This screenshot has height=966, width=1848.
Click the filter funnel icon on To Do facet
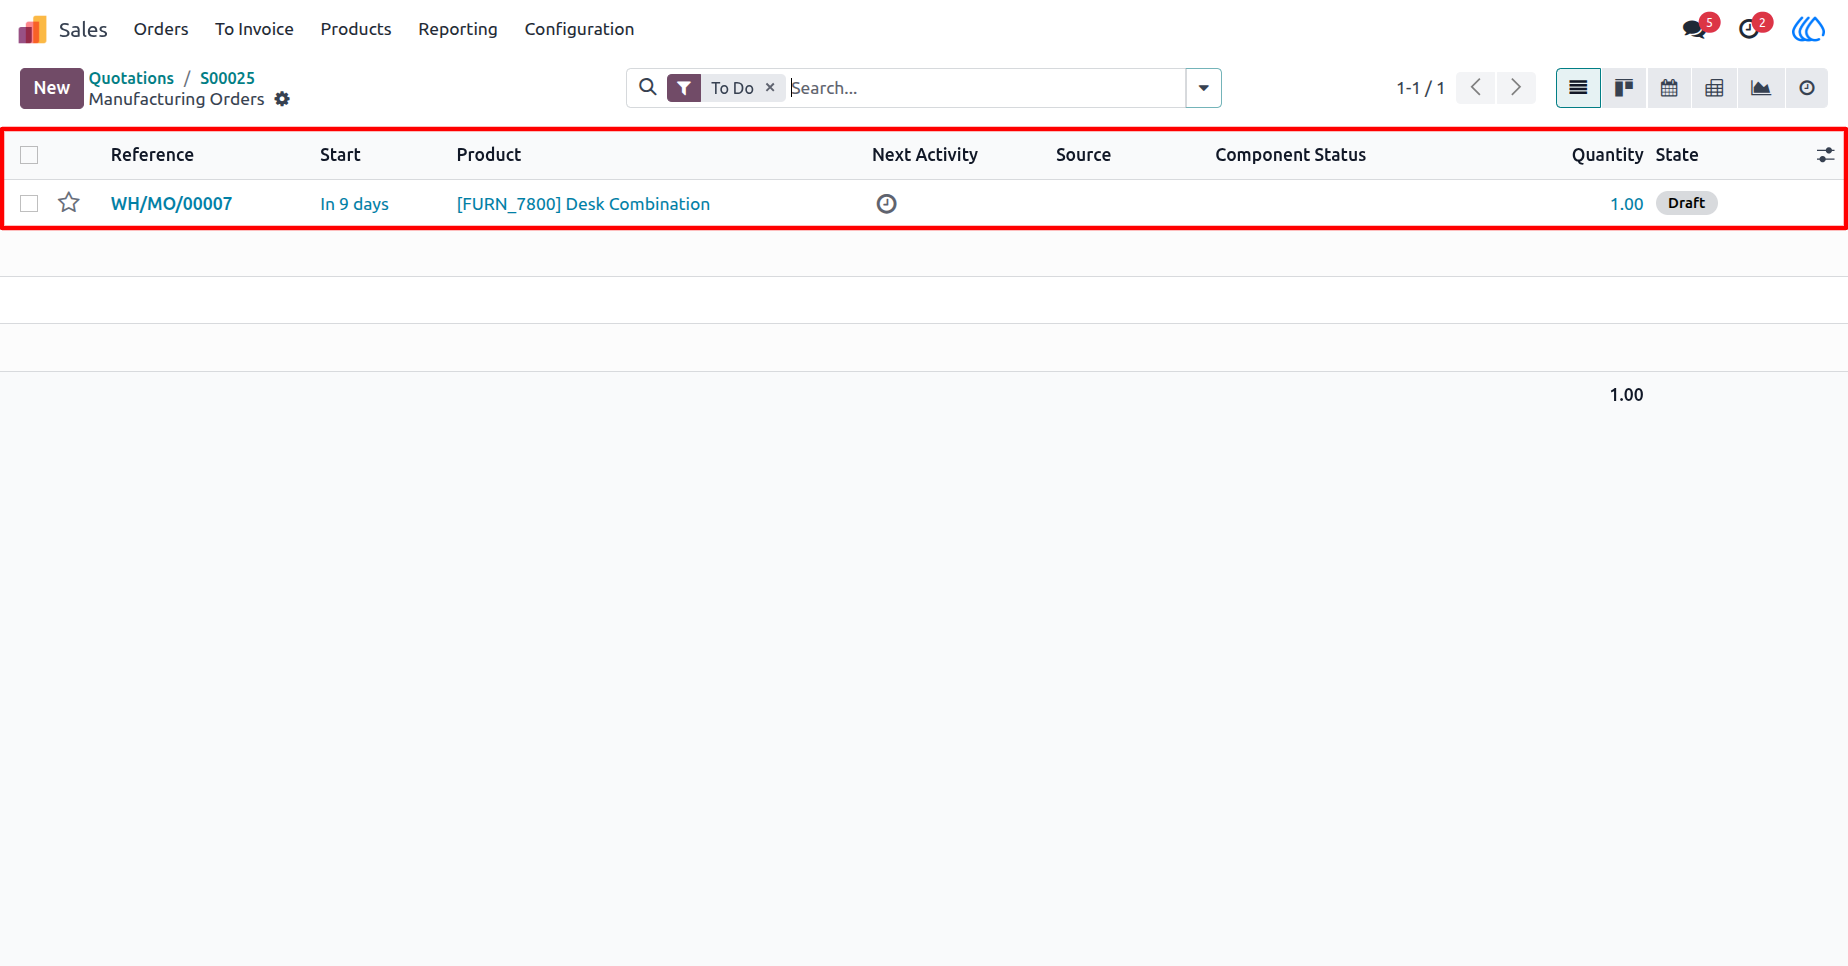[x=684, y=88]
